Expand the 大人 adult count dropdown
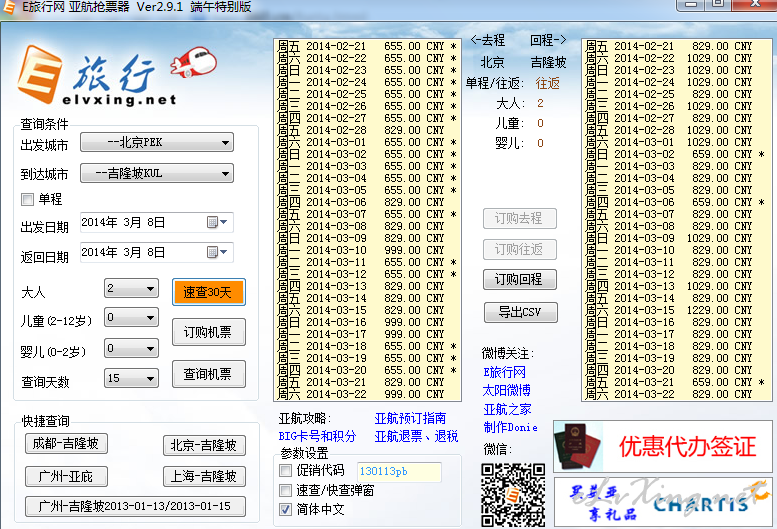Viewport: 777px width, 529px height. pos(131,288)
